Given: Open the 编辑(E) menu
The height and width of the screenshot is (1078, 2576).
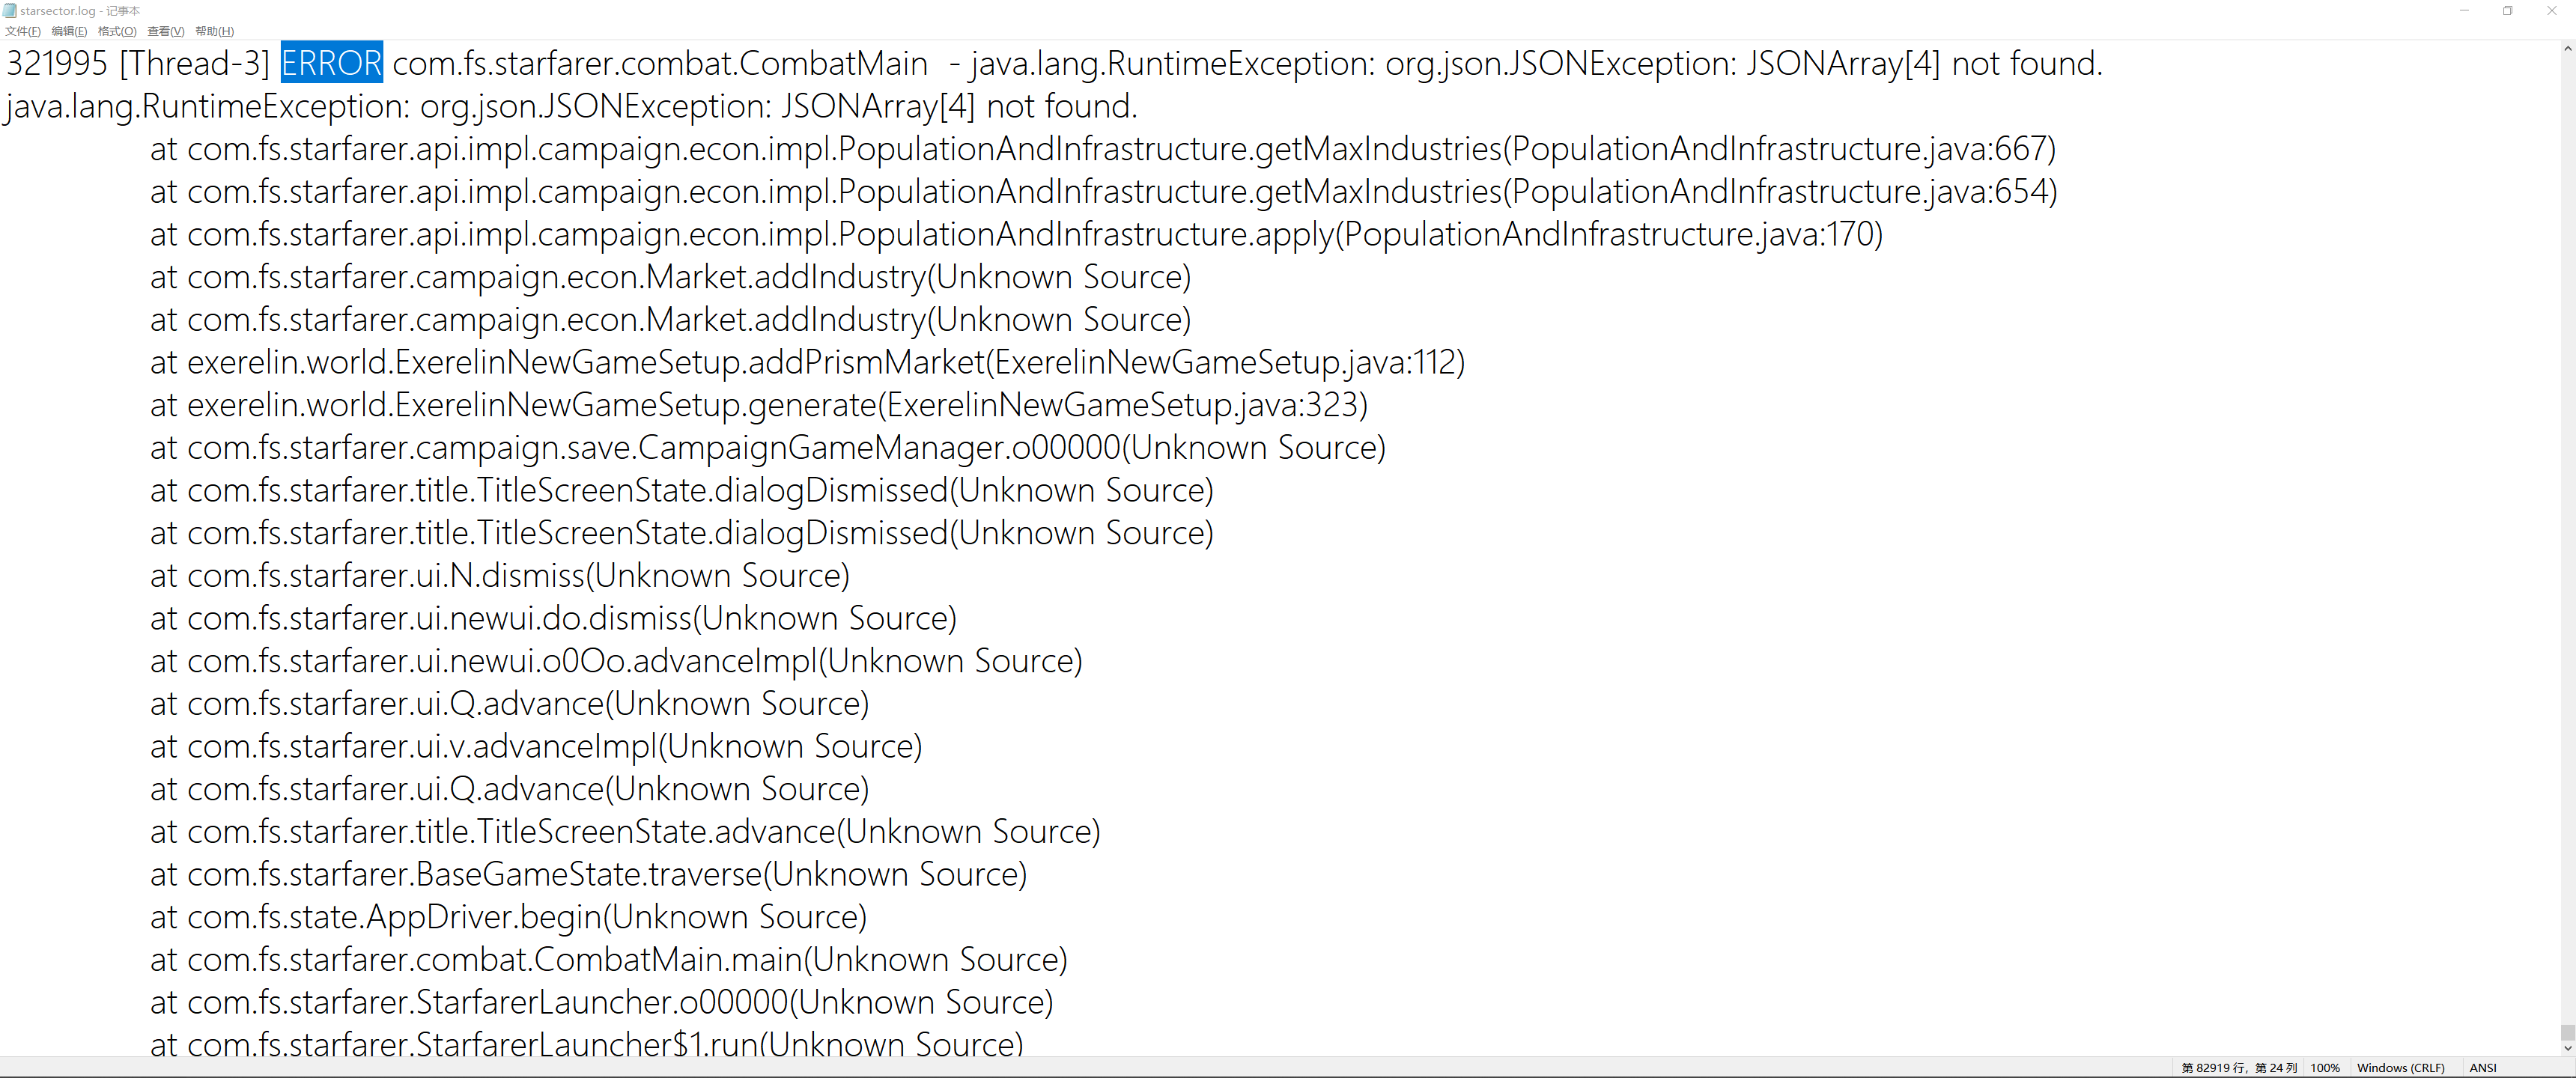Looking at the screenshot, I should [69, 31].
